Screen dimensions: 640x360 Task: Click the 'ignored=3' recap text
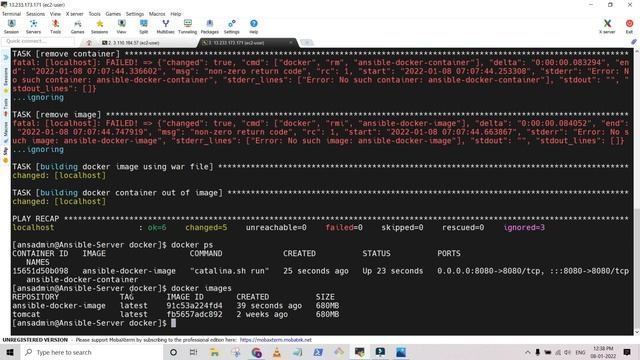524,227
